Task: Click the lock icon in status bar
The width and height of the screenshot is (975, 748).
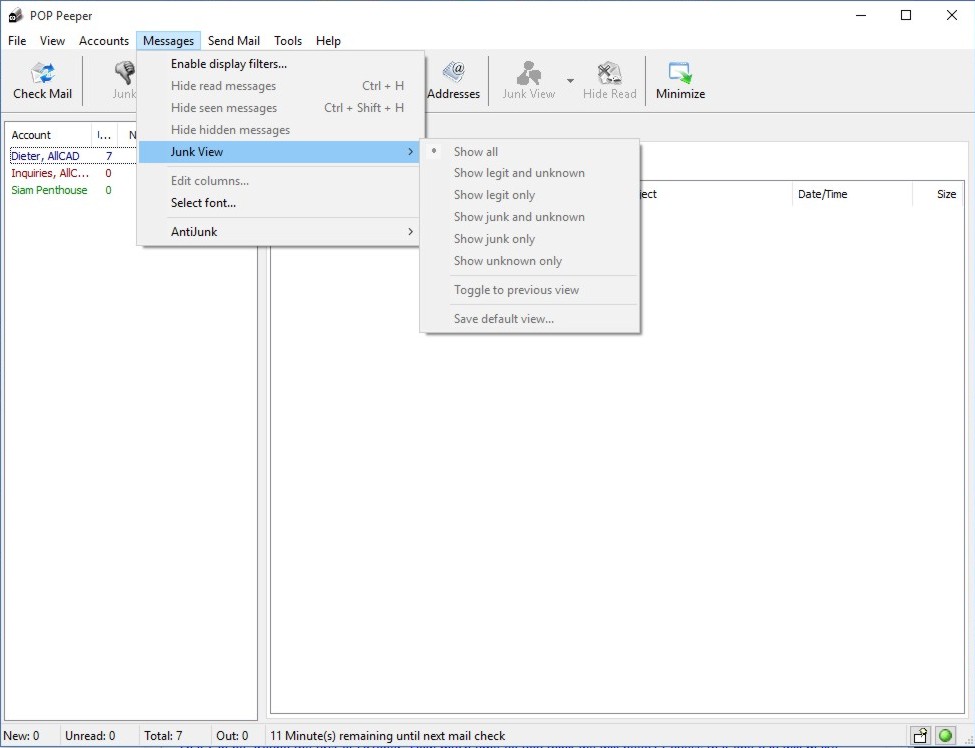Action: click(920, 736)
